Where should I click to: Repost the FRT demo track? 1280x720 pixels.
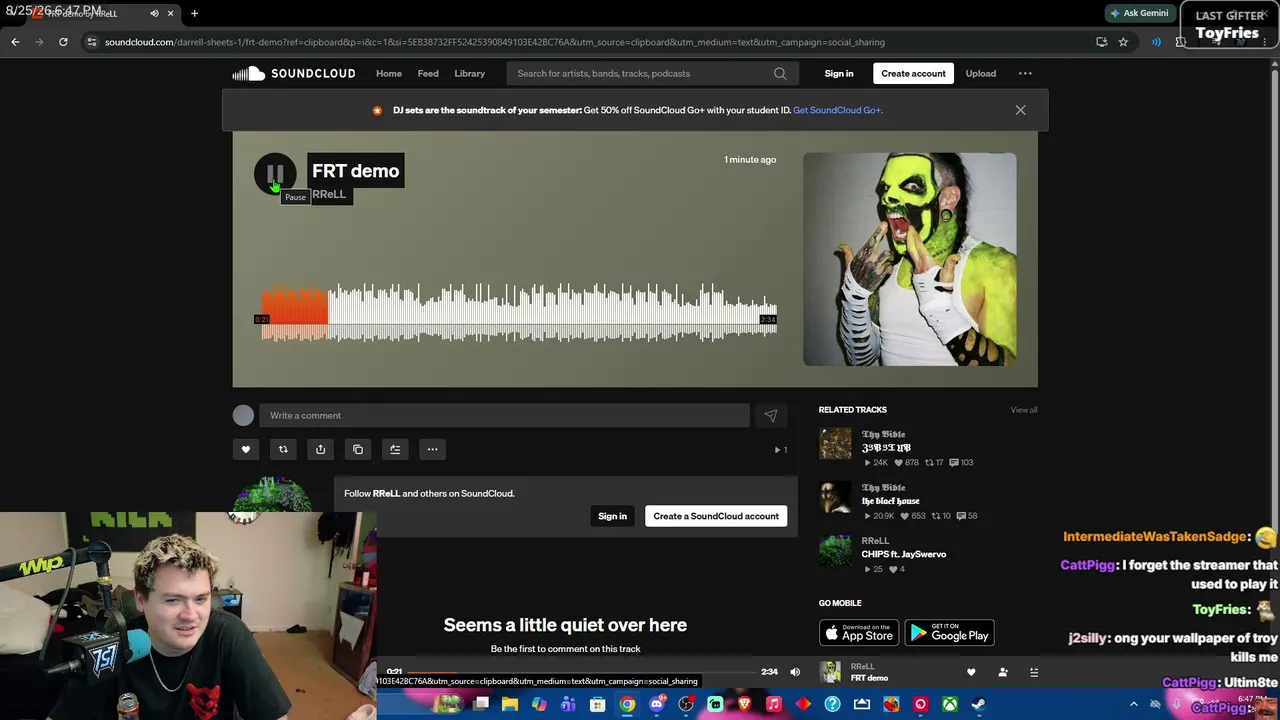click(x=283, y=449)
